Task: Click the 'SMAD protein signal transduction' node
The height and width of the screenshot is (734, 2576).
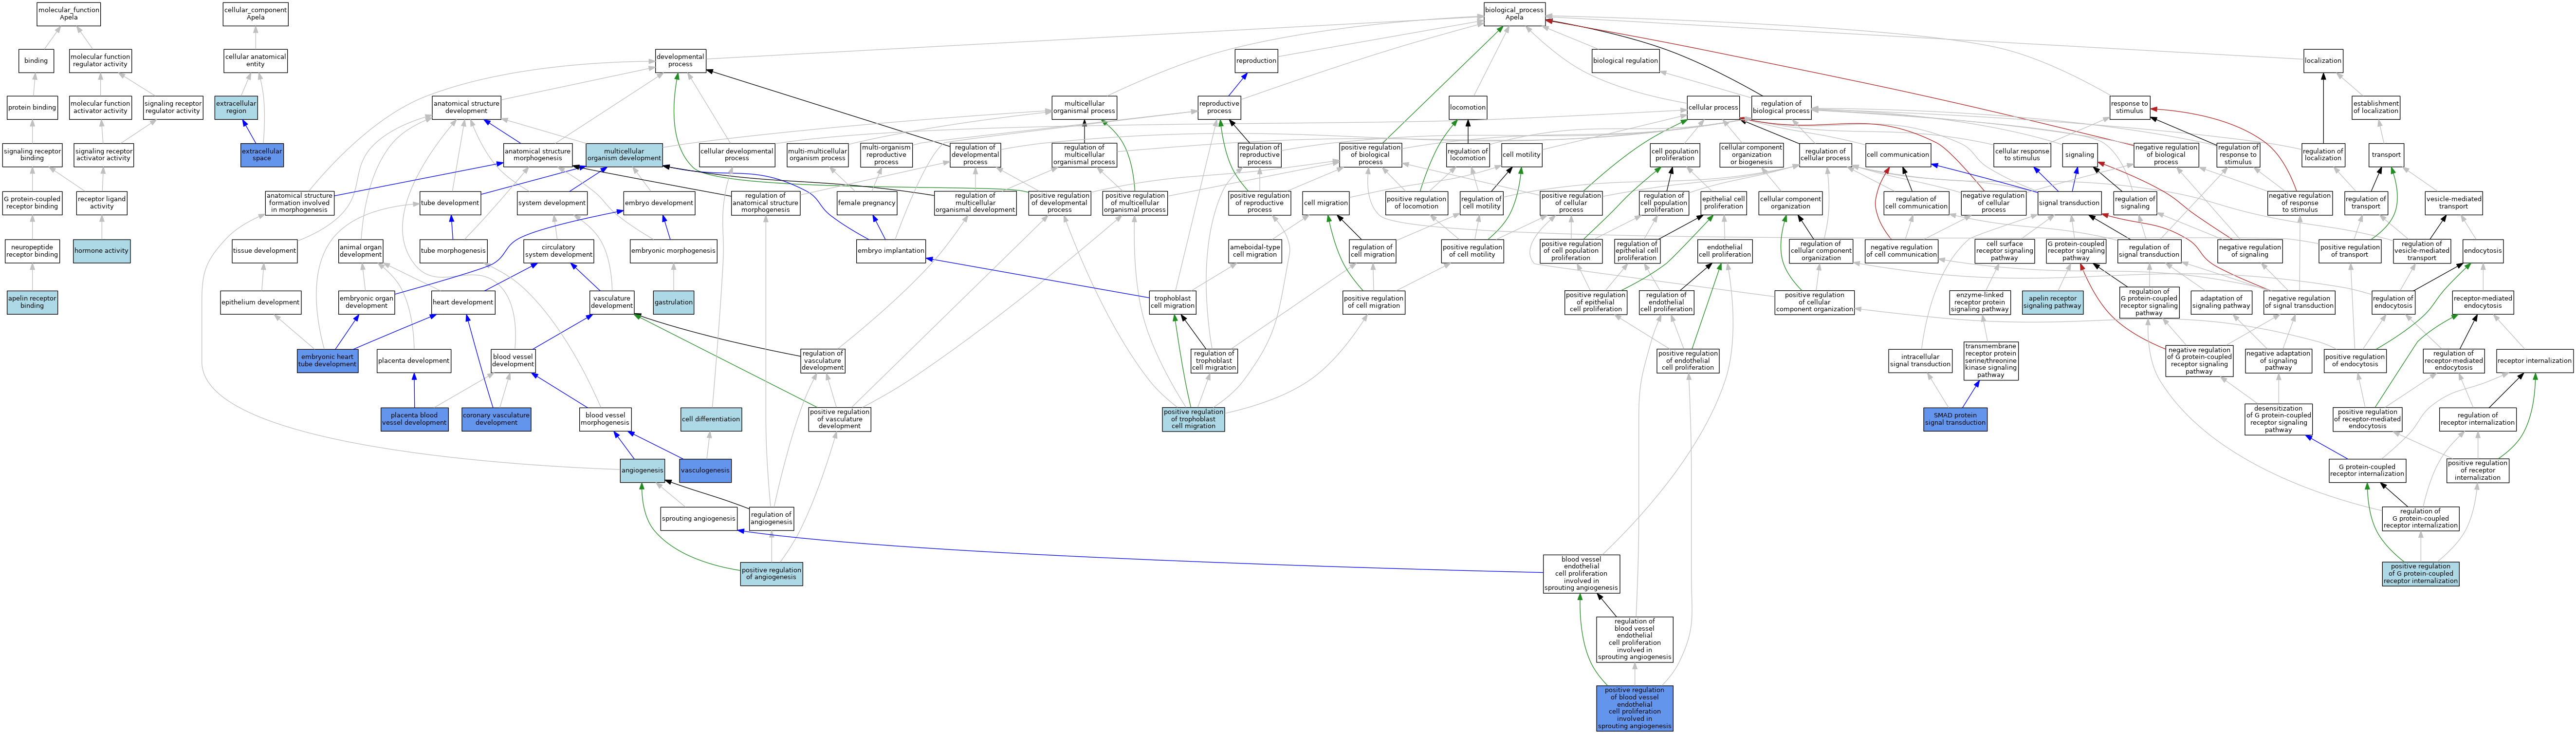Action: tap(1955, 419)
